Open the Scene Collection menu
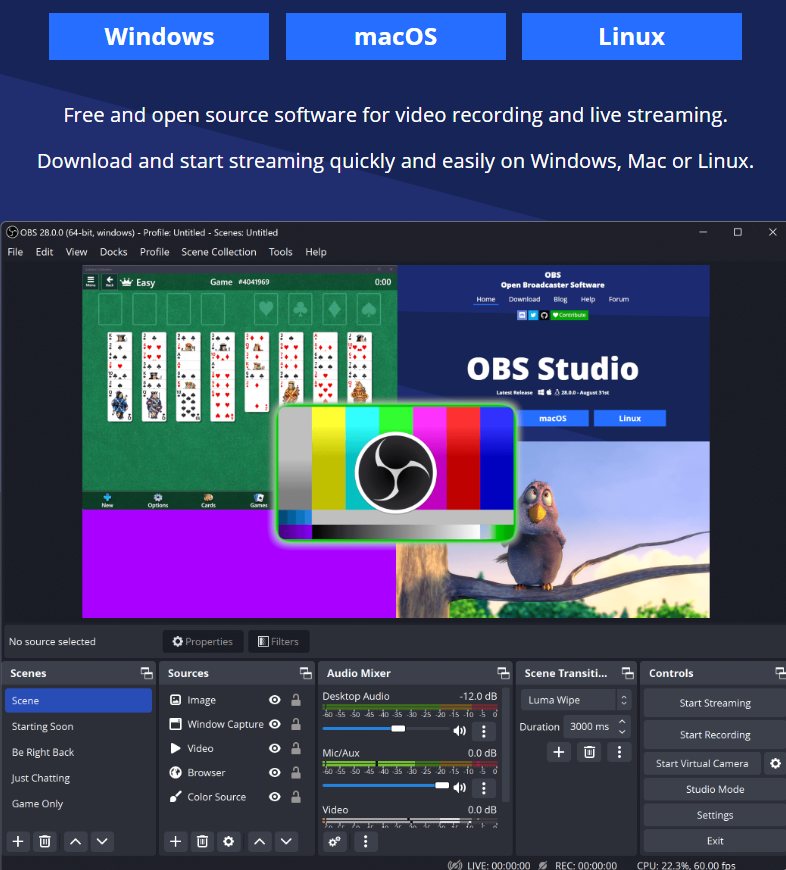Screen dimensions: 786x870 point(219,252)
